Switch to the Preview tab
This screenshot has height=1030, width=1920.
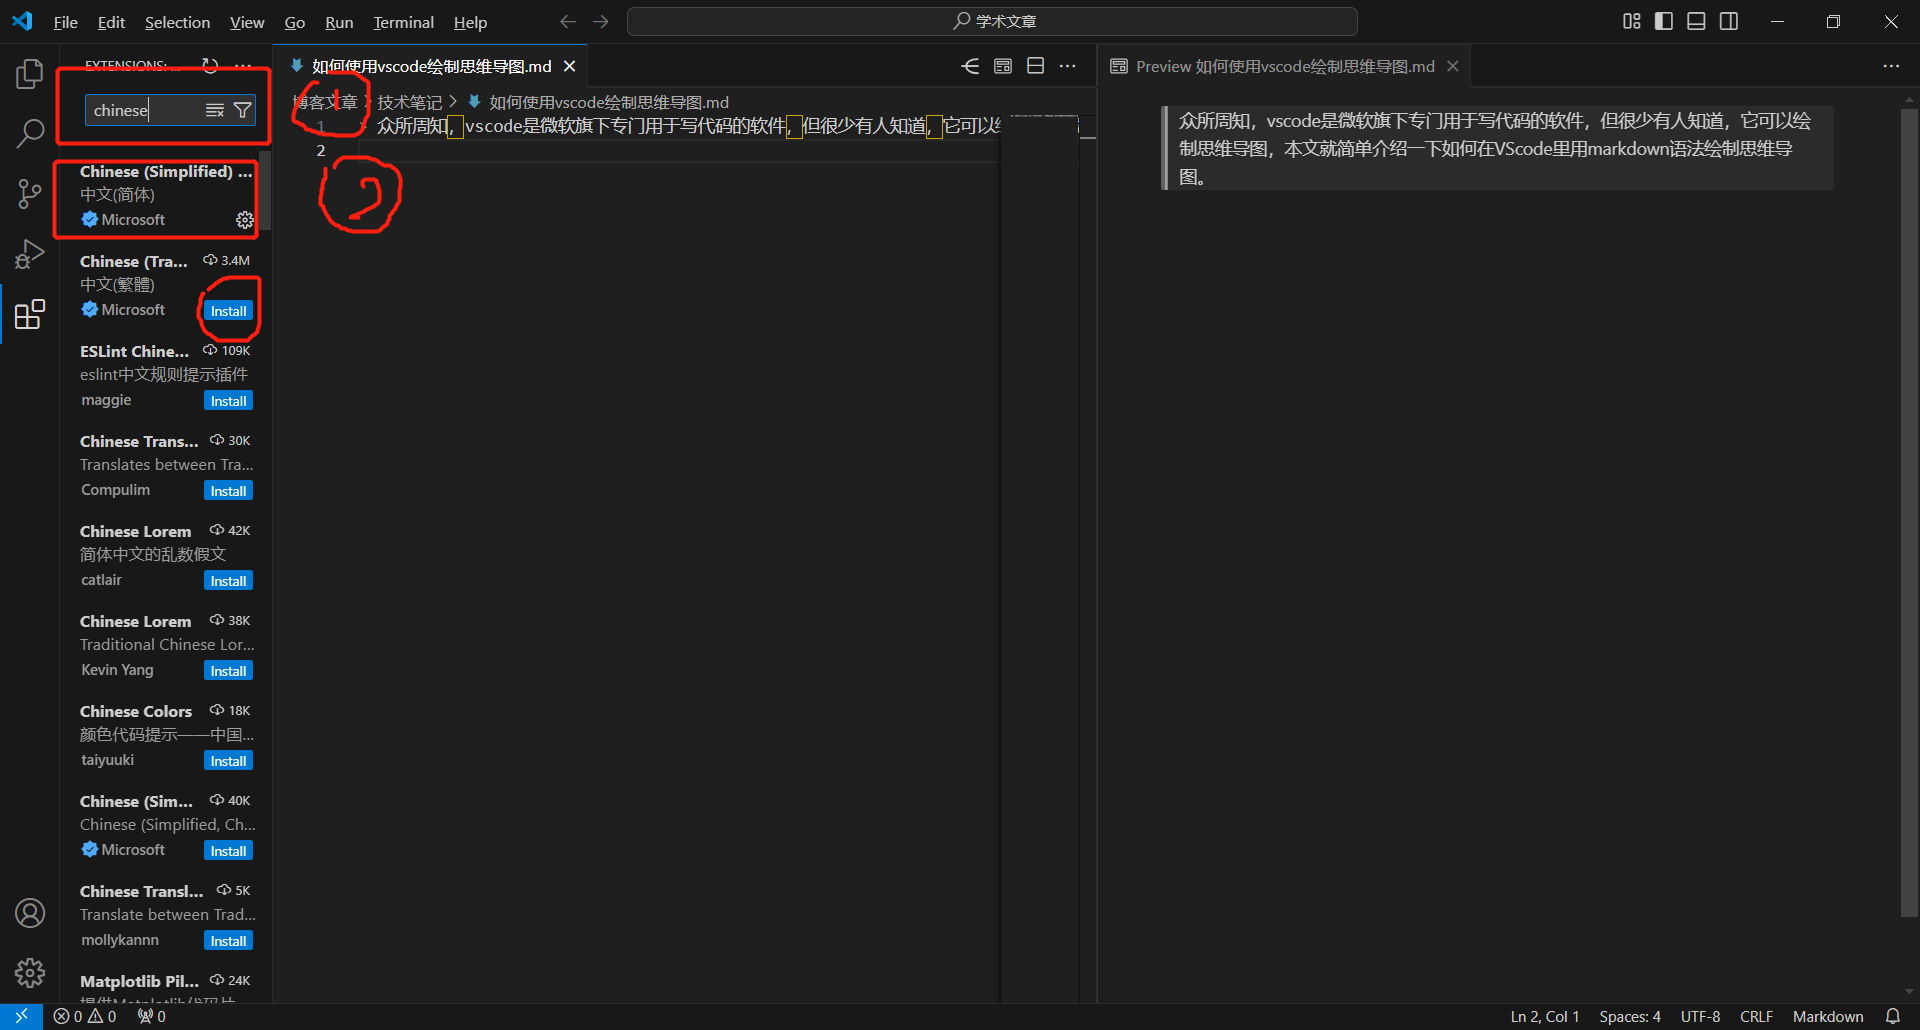tap(1284, 66)
